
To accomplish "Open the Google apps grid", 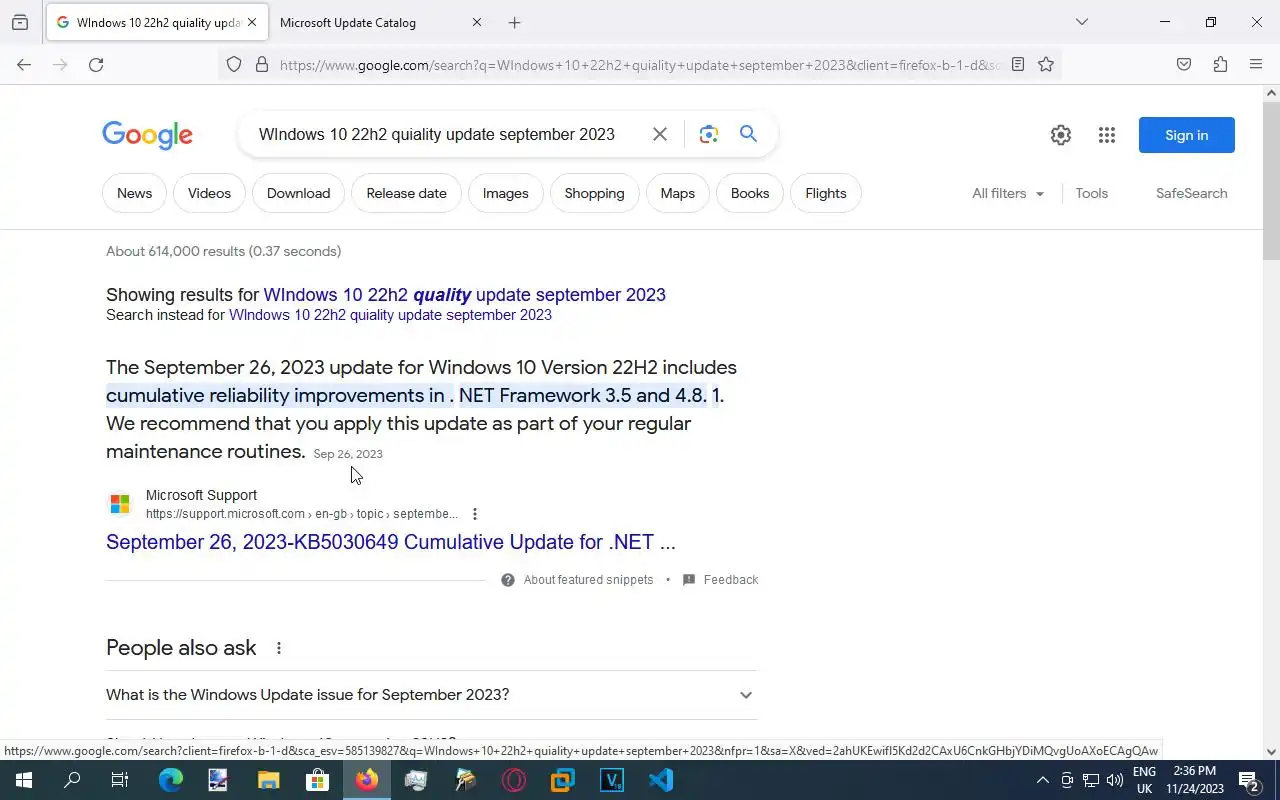I will (1107, 135).
